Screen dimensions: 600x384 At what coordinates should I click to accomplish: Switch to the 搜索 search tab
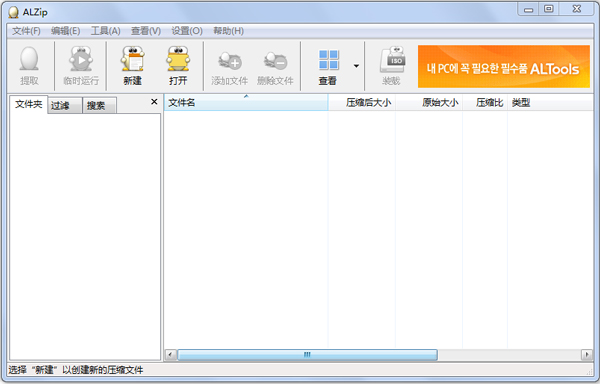[x=99, y=106]
